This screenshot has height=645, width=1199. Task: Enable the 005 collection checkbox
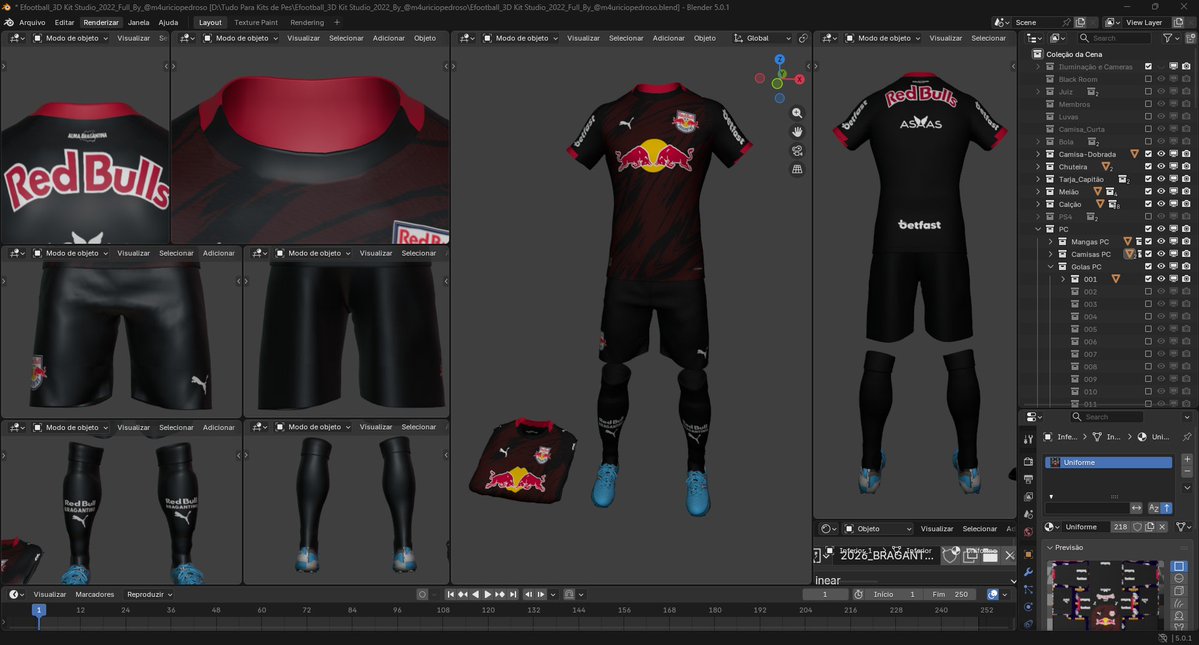pos(1148,329)
